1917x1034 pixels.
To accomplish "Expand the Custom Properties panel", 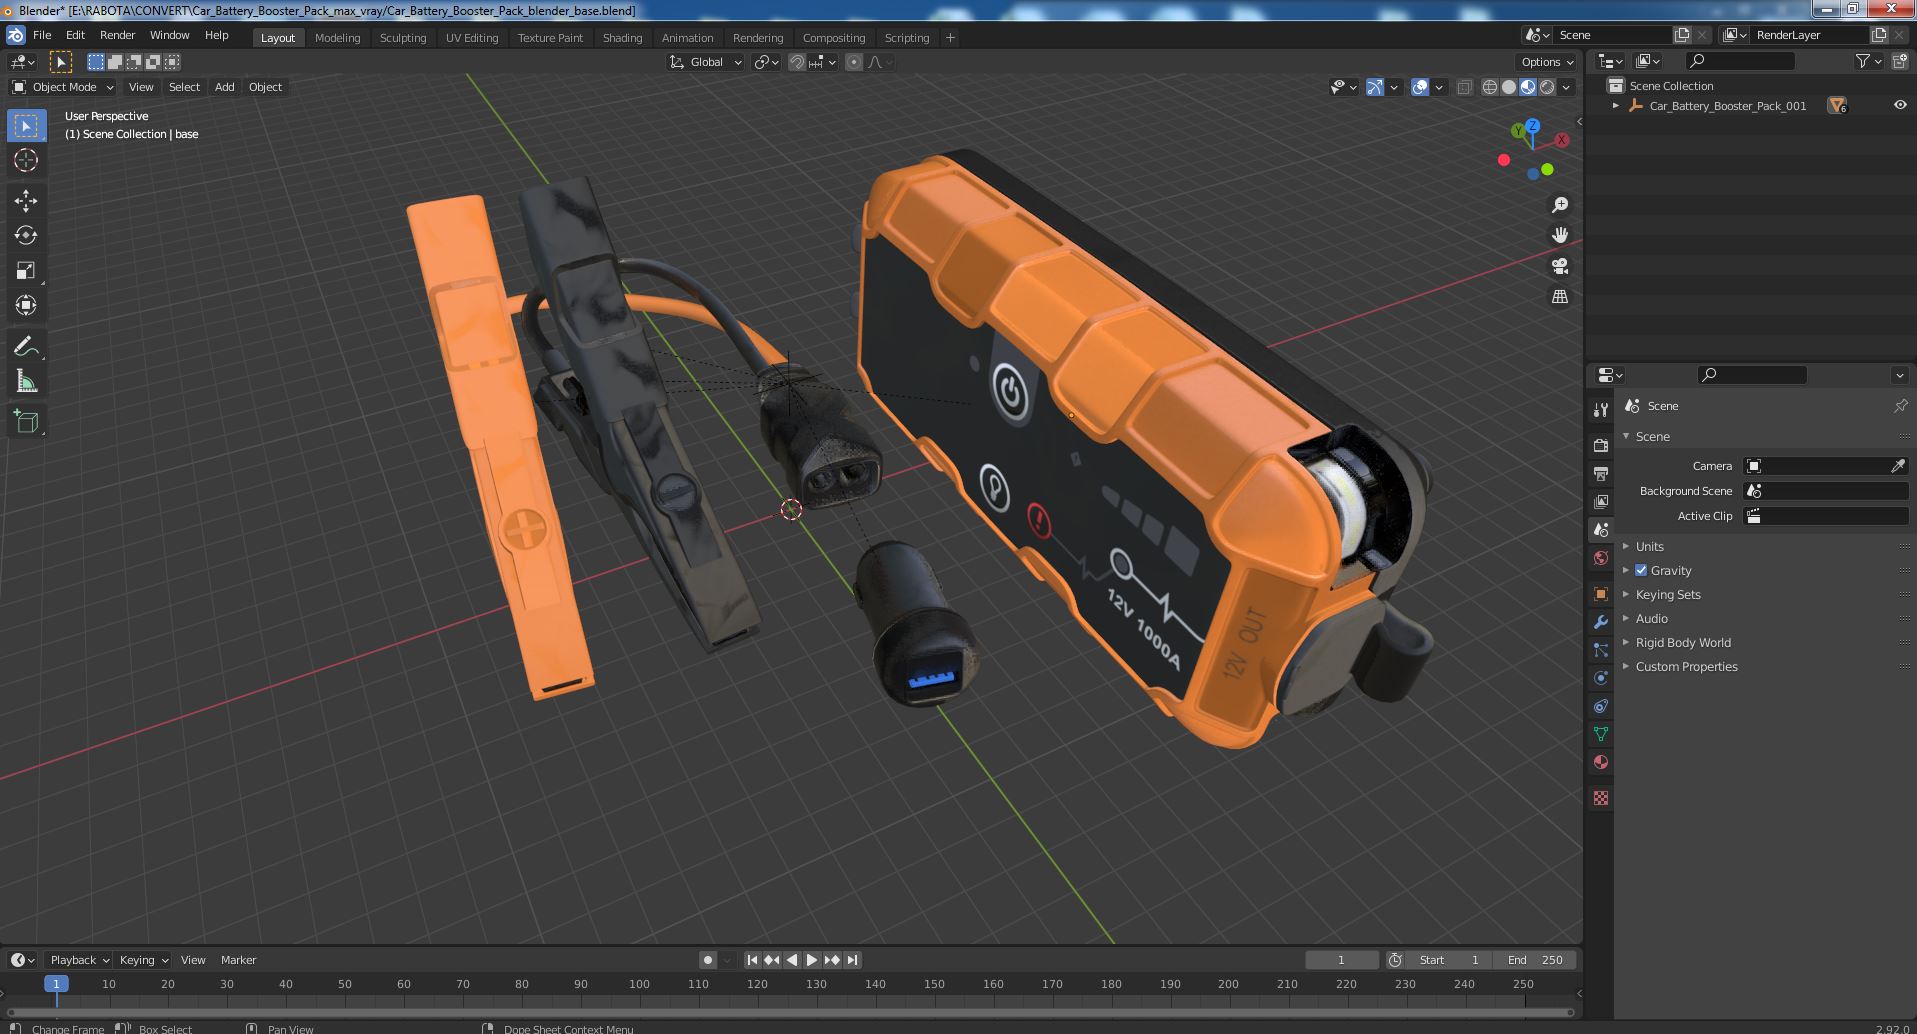I will coord(1686,666).
